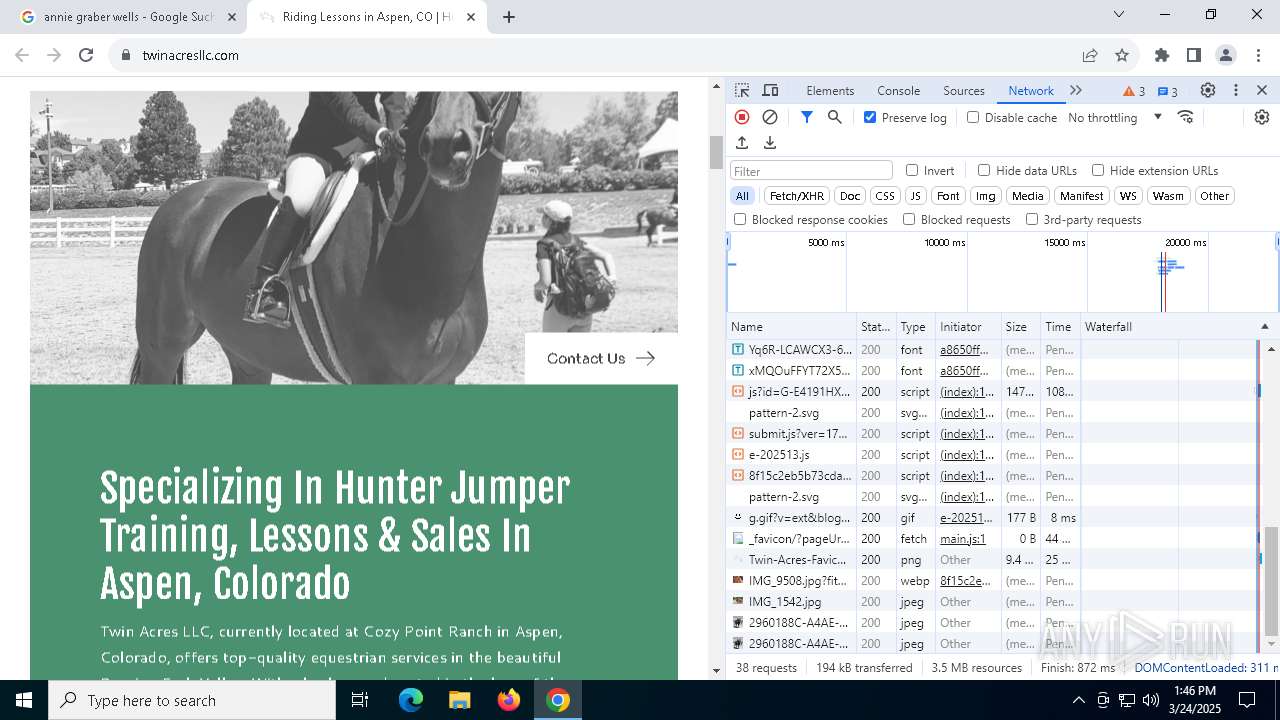Screen dimensions: 1280x720
Task: Open network search magnifier
Action: [x=835, y=117]
